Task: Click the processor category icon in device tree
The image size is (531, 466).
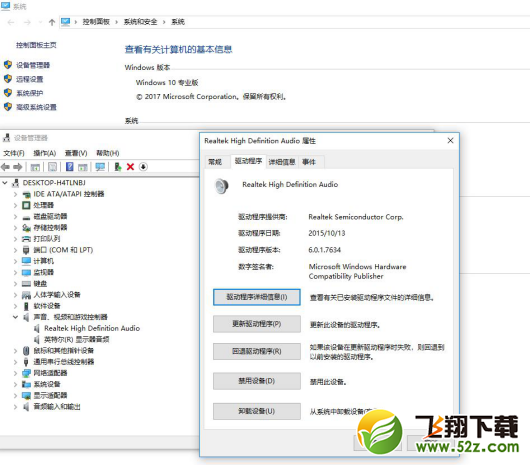Action: point(26,205)
